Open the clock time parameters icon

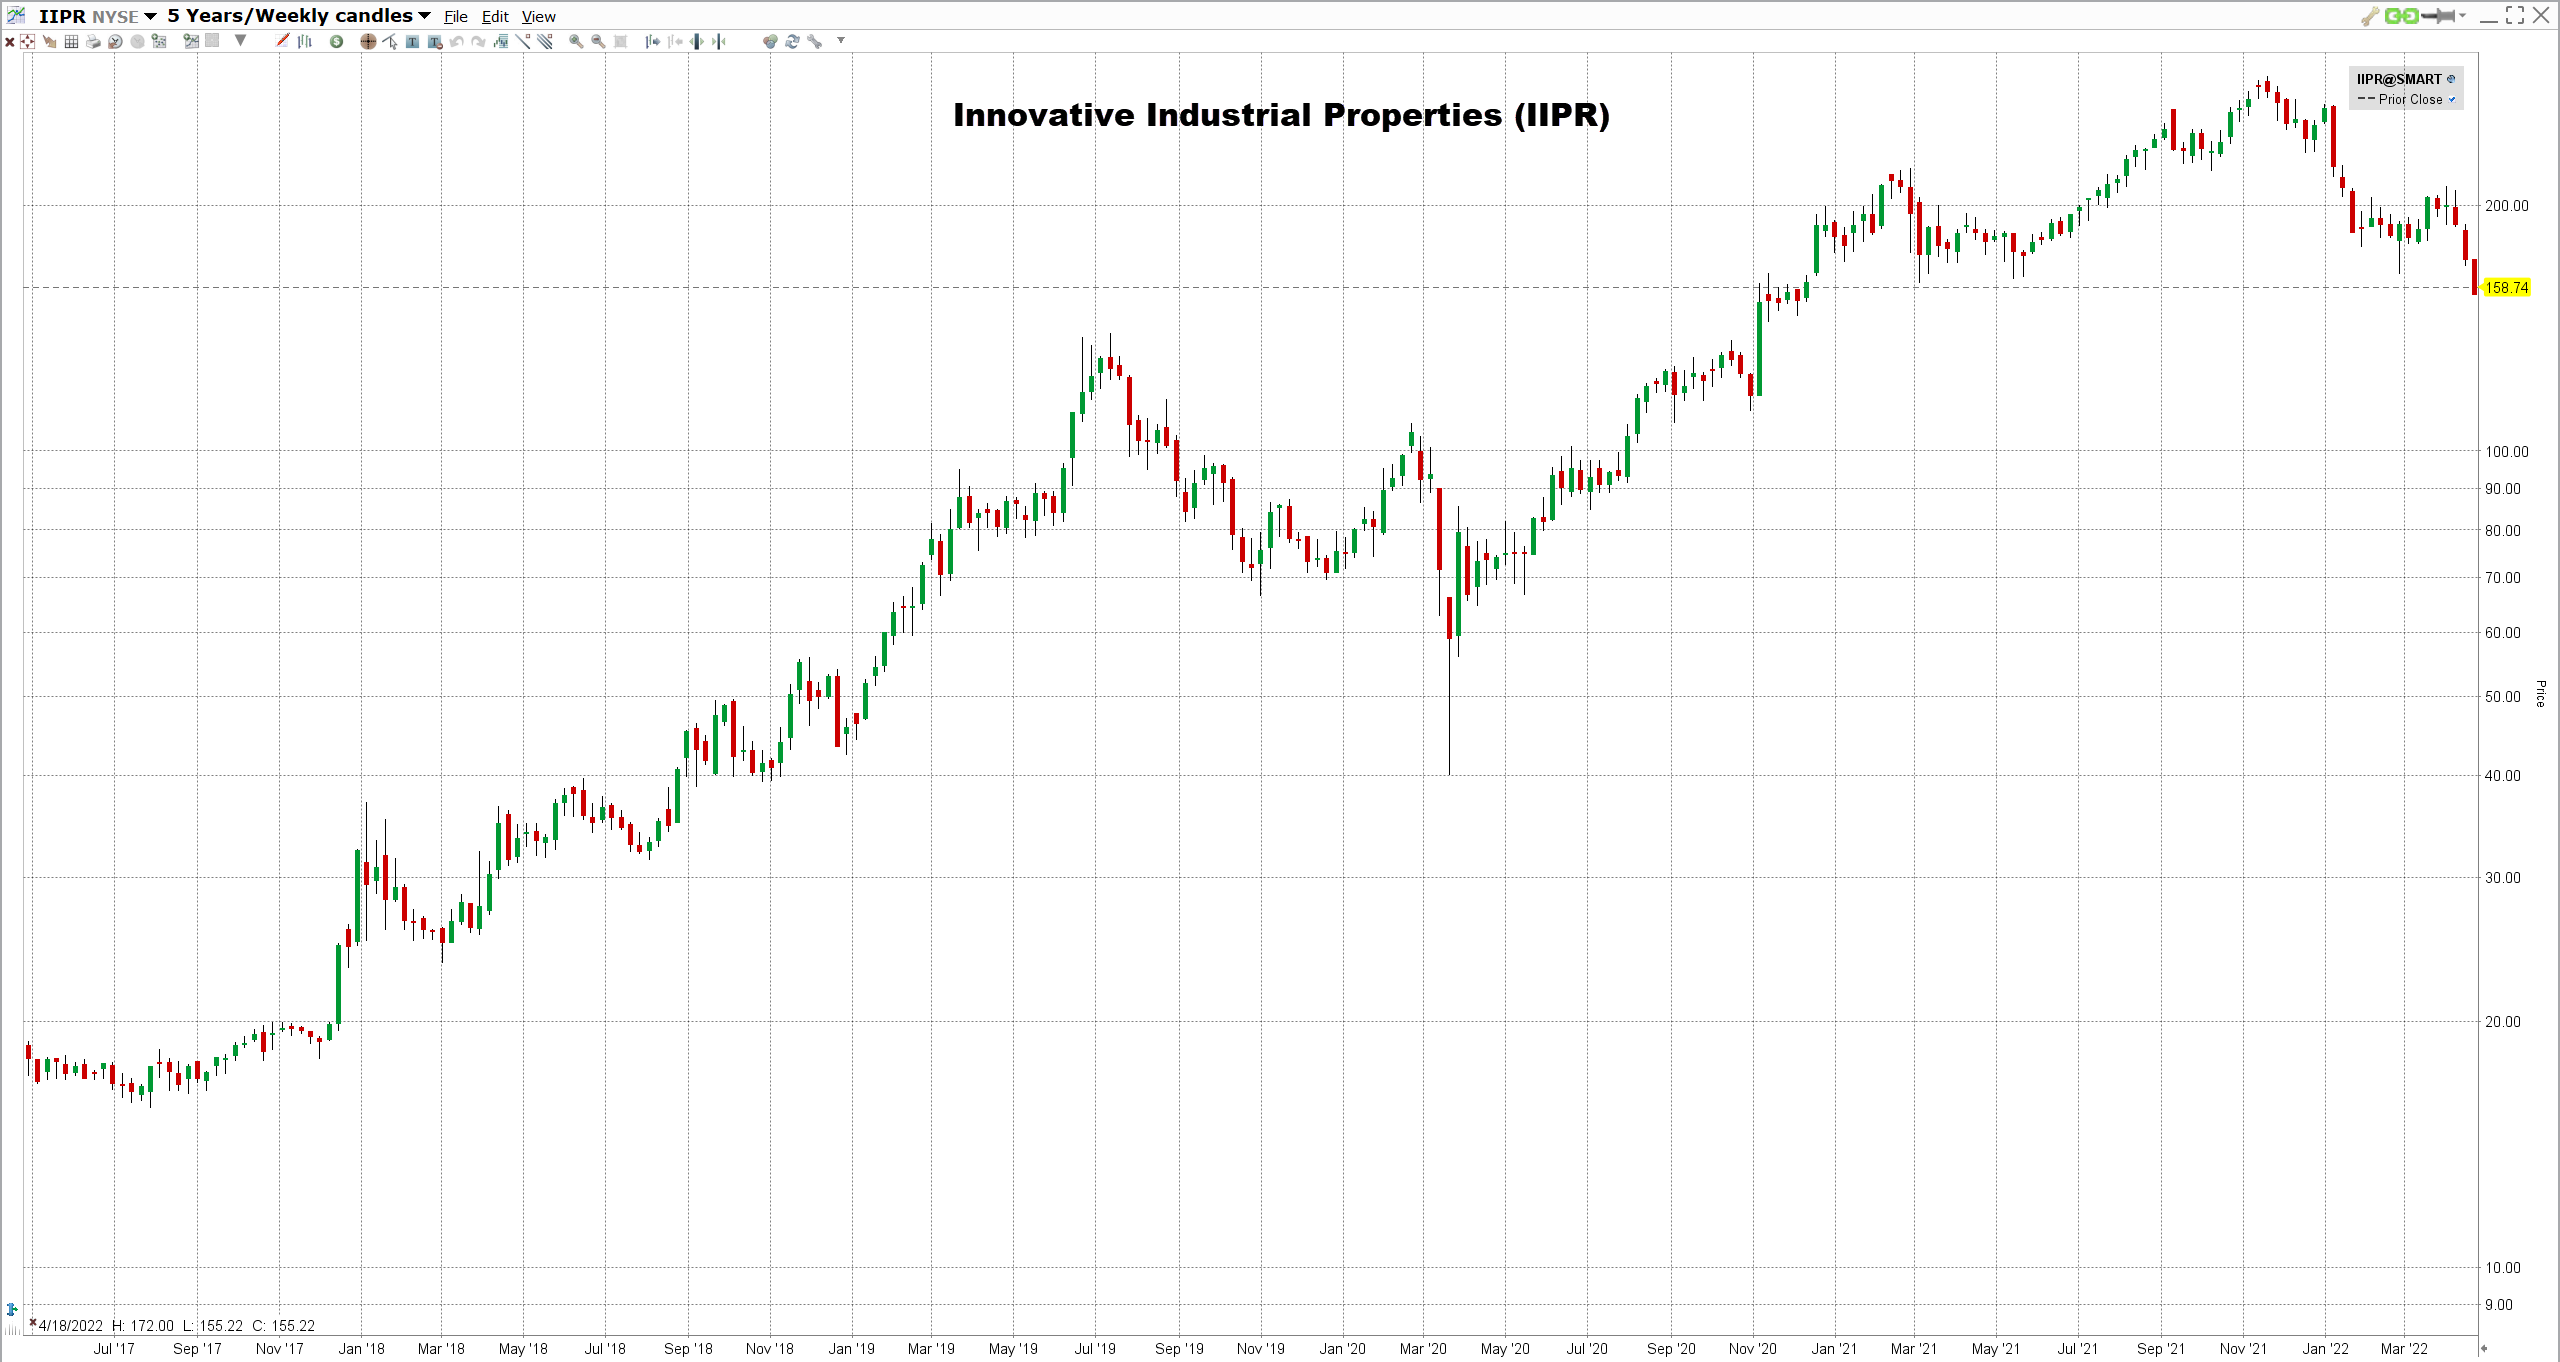click(115, 41)
